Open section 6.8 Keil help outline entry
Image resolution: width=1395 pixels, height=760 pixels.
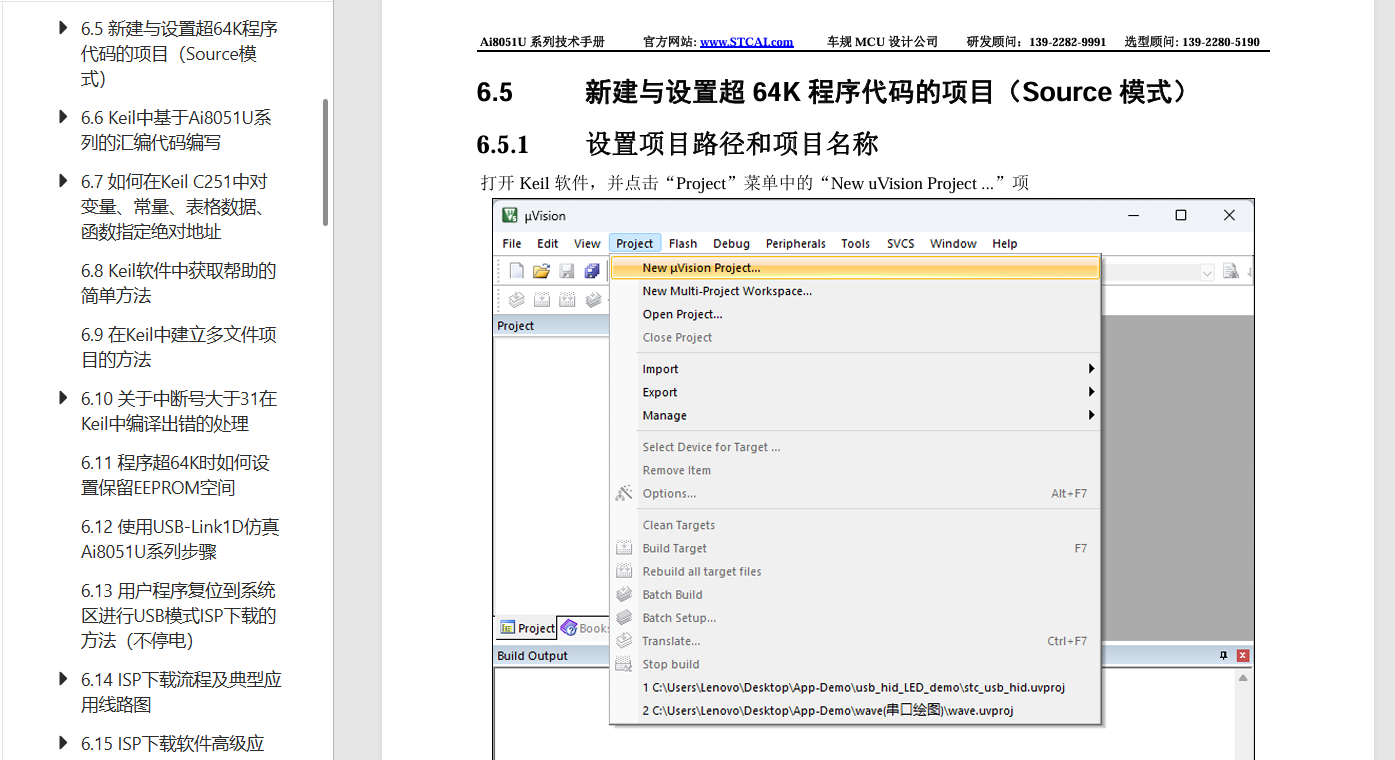[178, 283]
